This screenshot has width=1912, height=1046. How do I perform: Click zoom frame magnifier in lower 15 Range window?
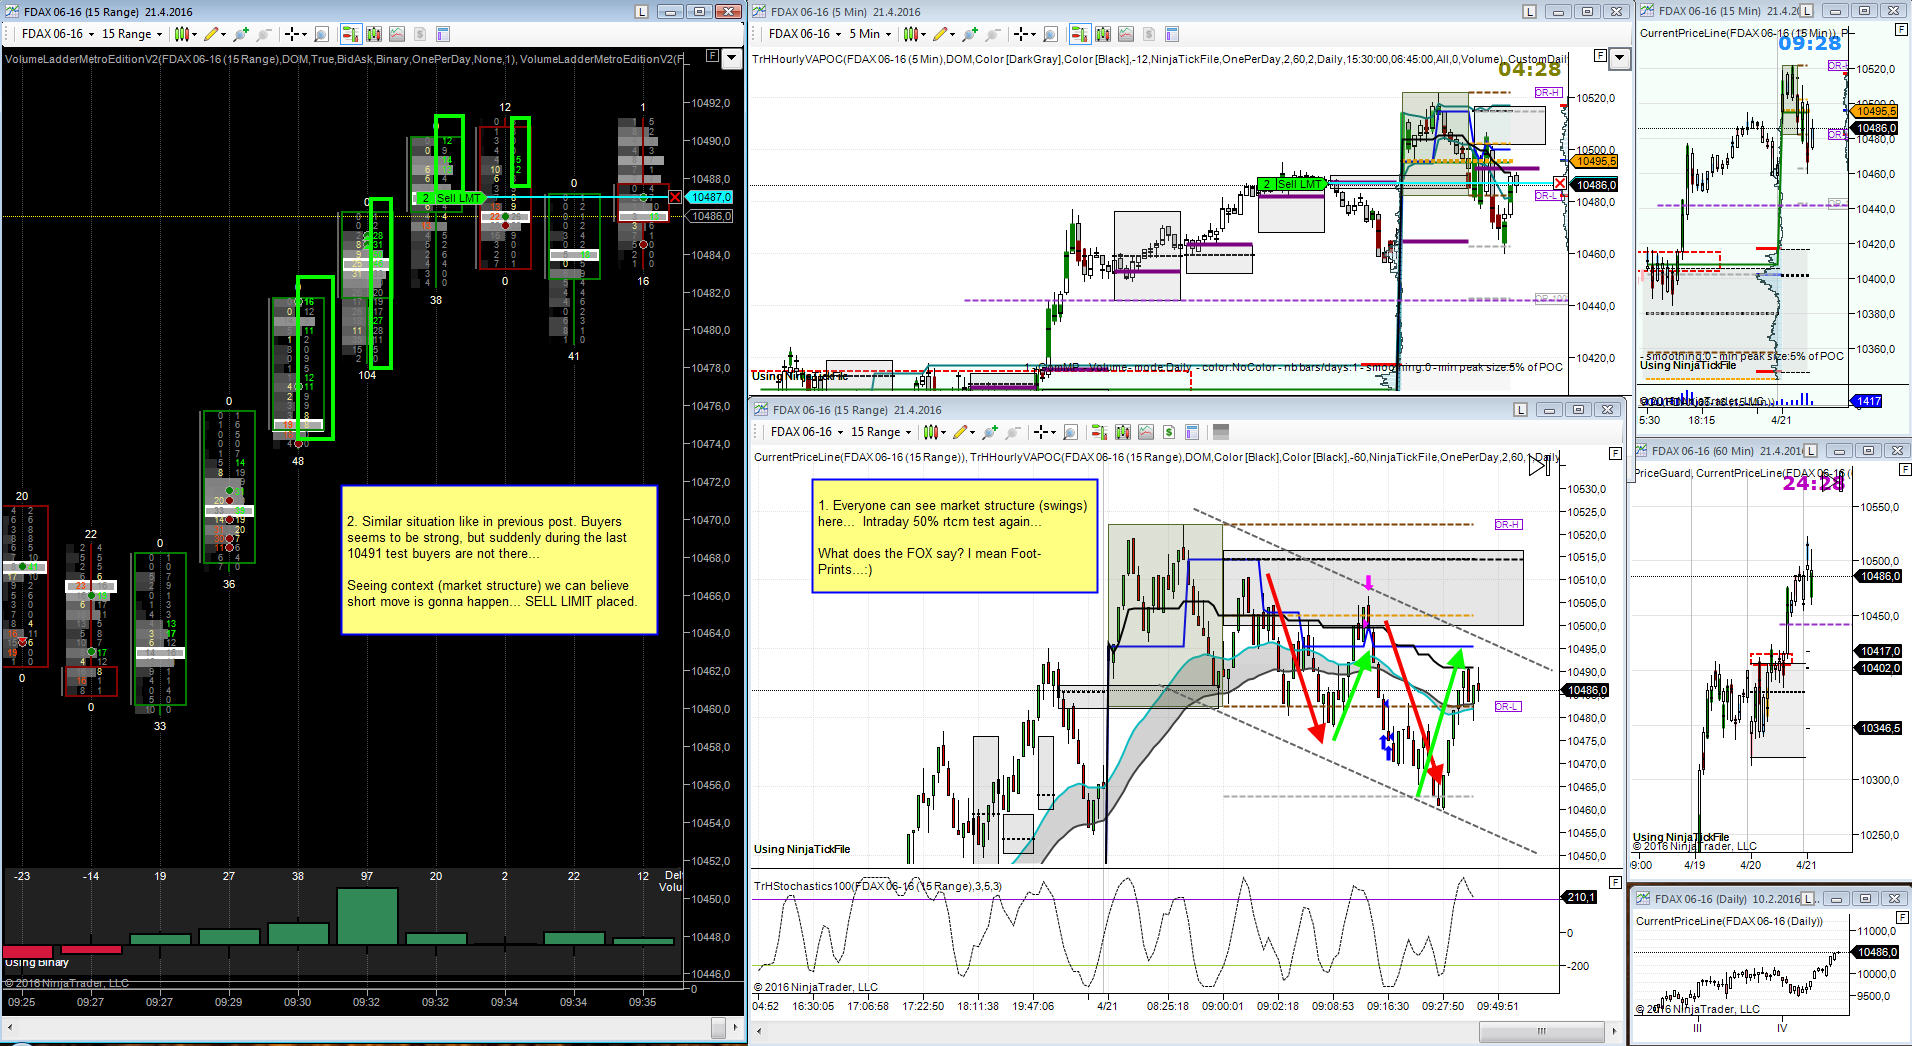1070,432
